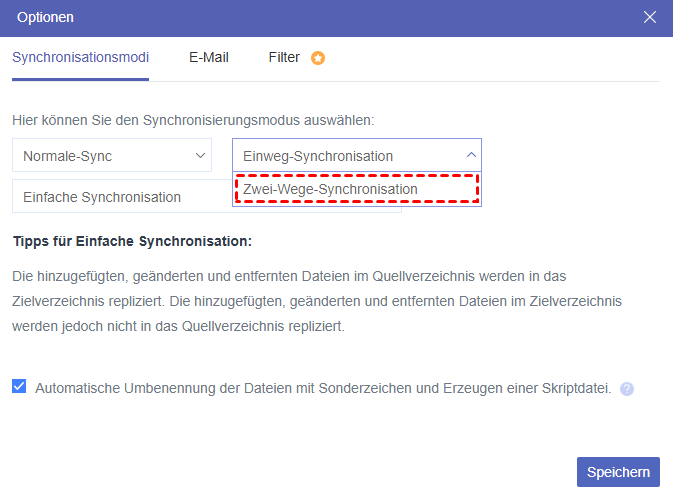The height and width of the screenshot is (503, 673).
Task: Click the 'Tipps für Einfache Synchronisation' heading
Action: pyautogui.click(x=132, y=242)
